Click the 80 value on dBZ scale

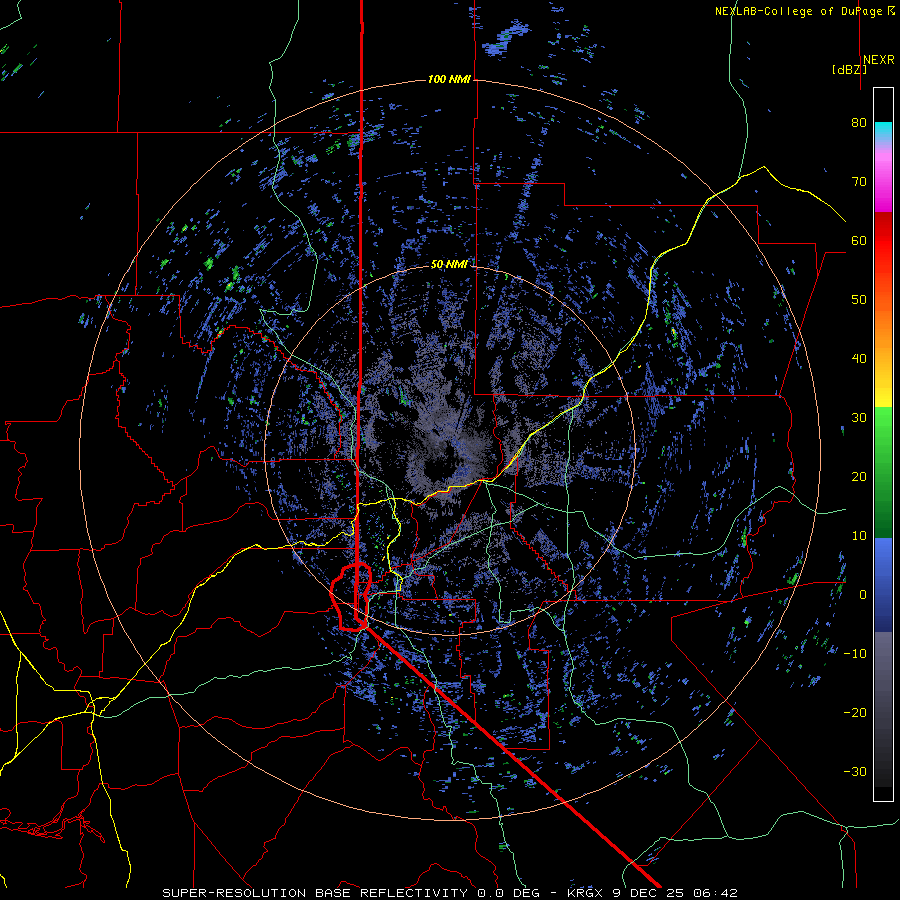pyautogui.click(x=859, y=123)
